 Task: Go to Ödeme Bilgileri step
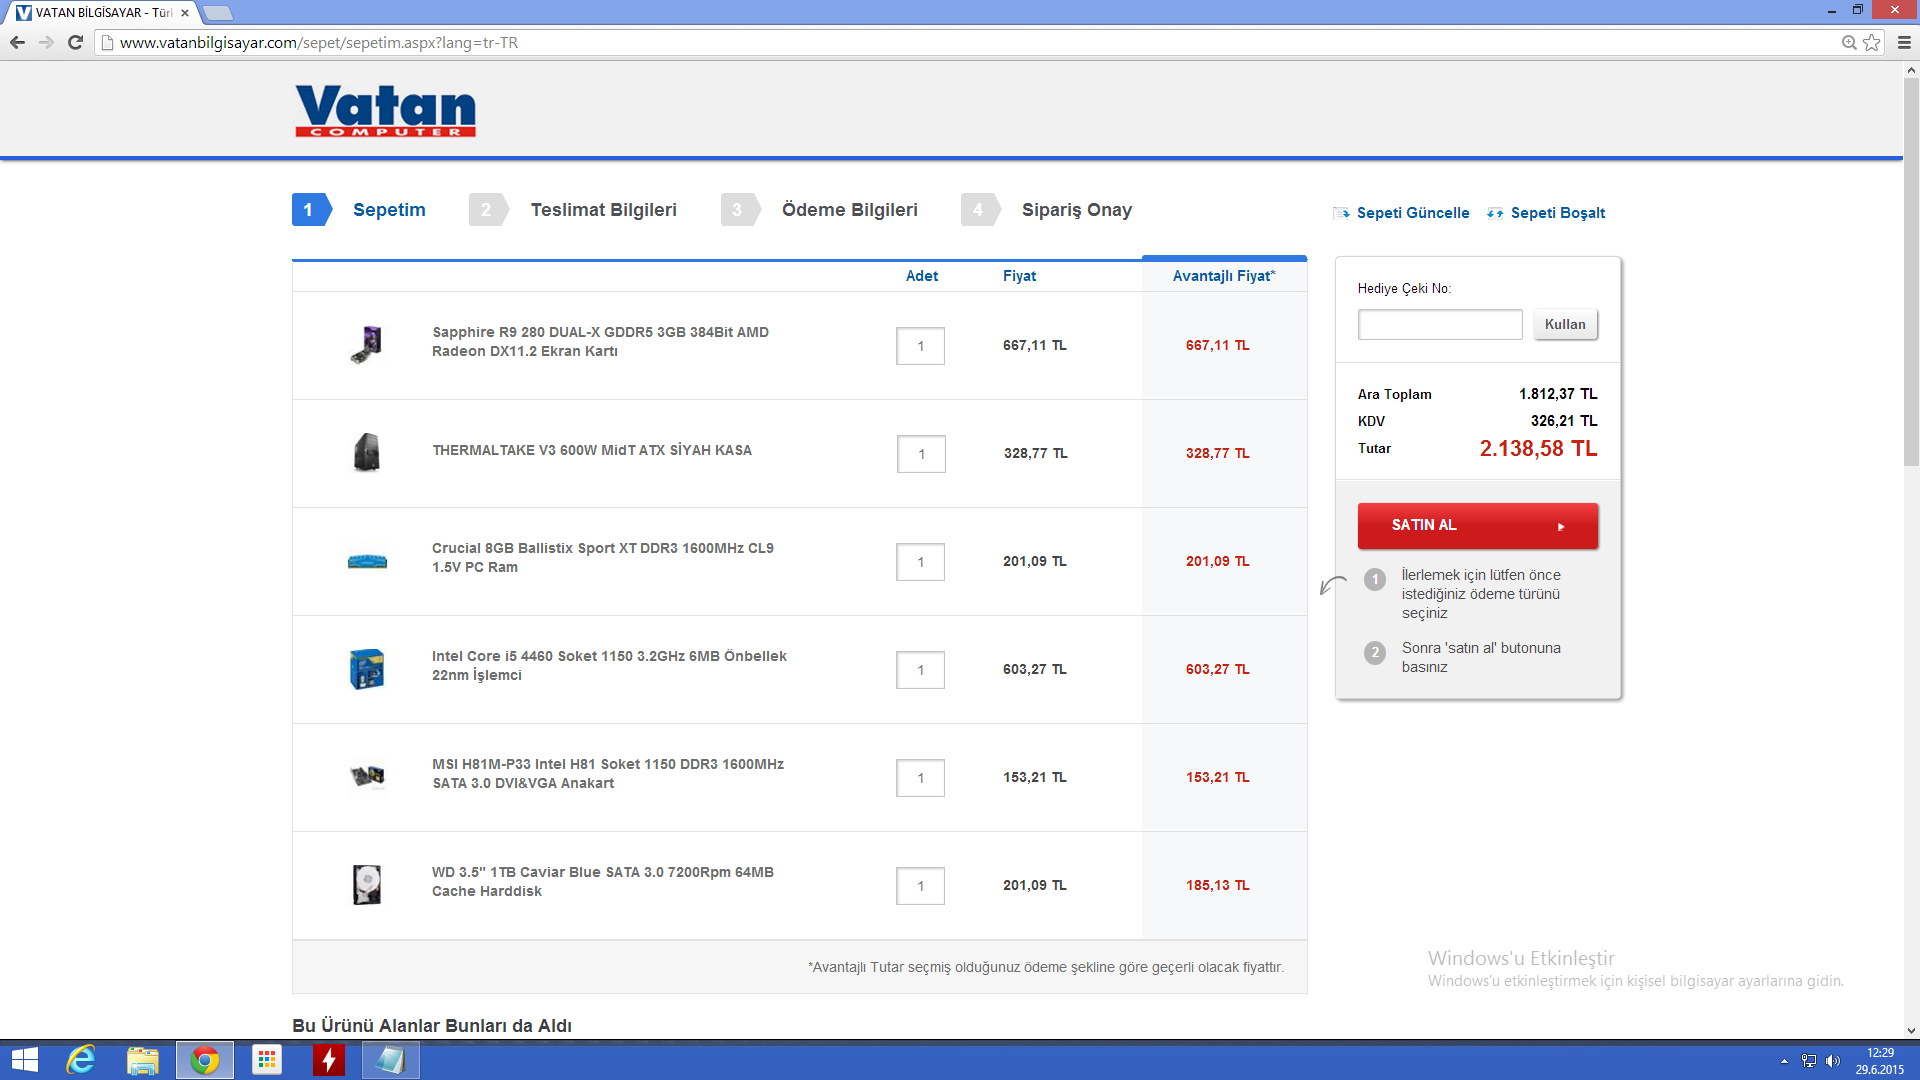click(849, 210)
